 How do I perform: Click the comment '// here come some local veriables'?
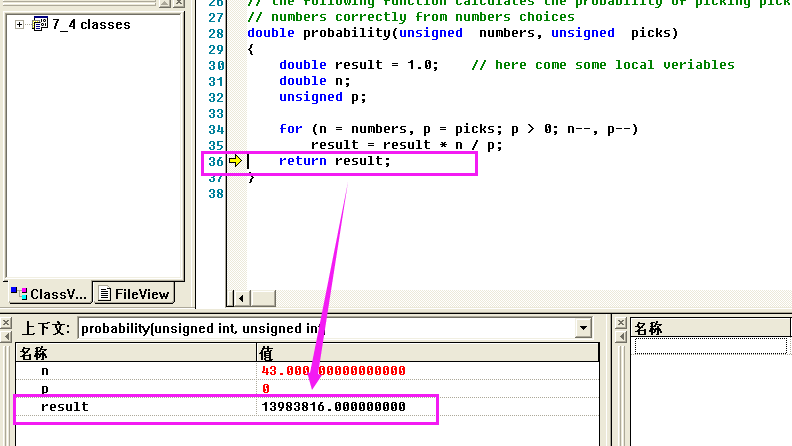(603, 65)
